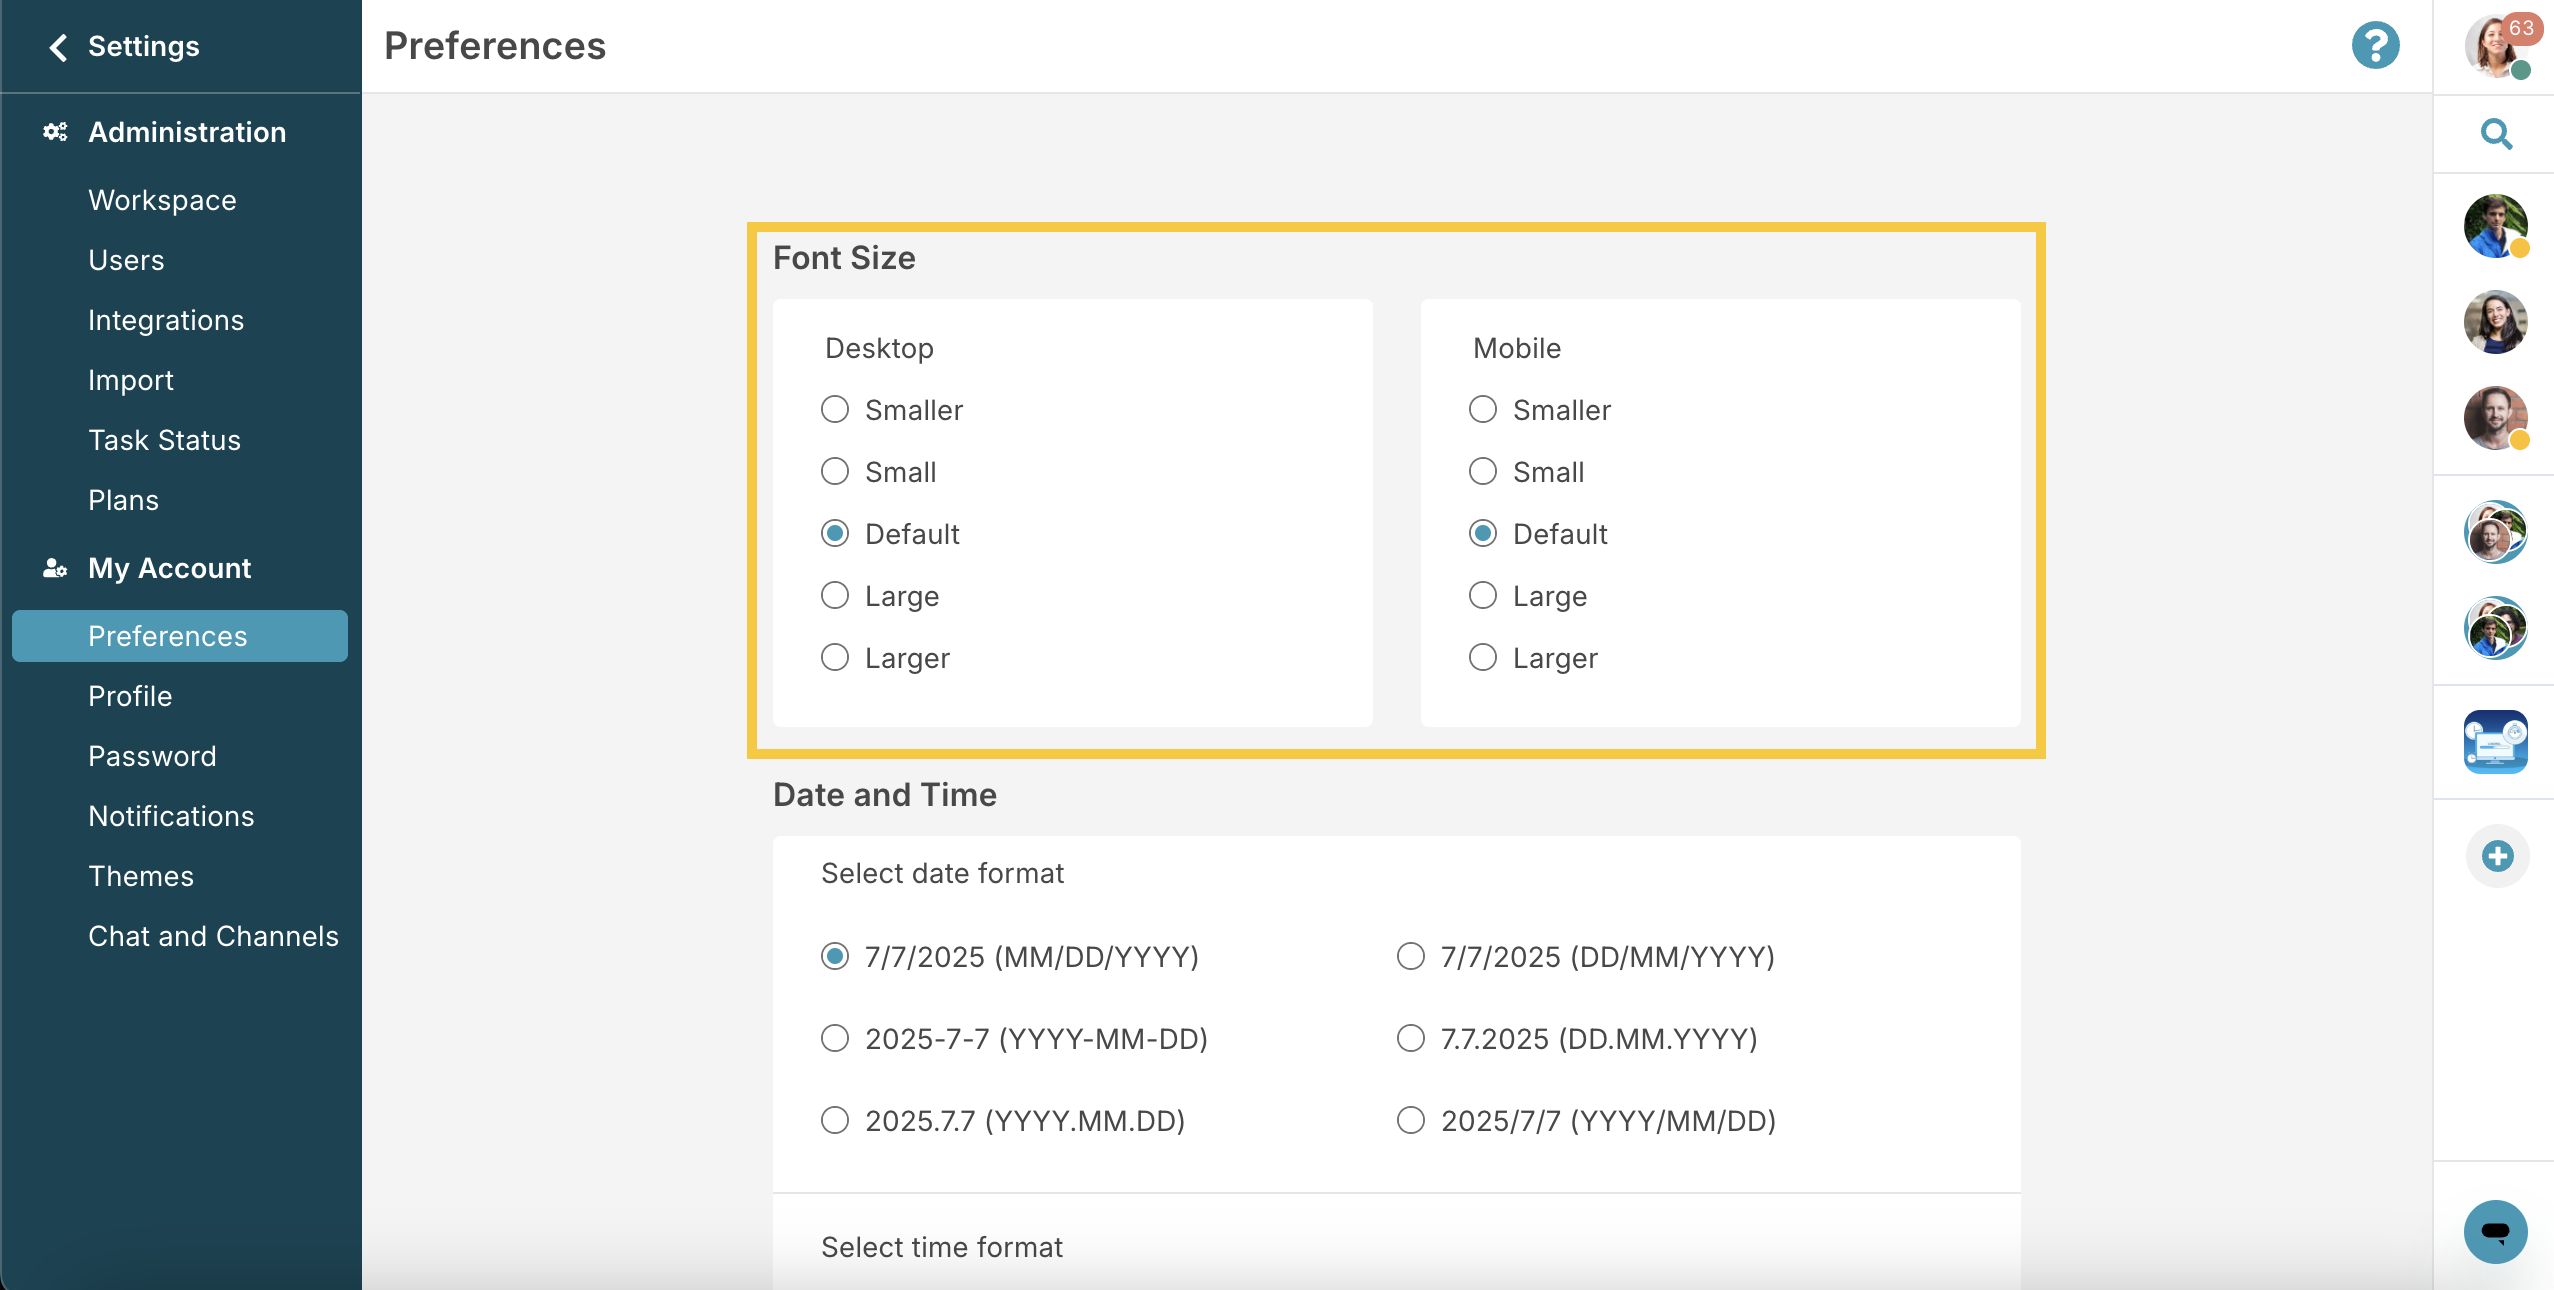Select Mobile Small font size
The width and height of the screenshot is (2554, 1290).
click(x=1483, y=471)
